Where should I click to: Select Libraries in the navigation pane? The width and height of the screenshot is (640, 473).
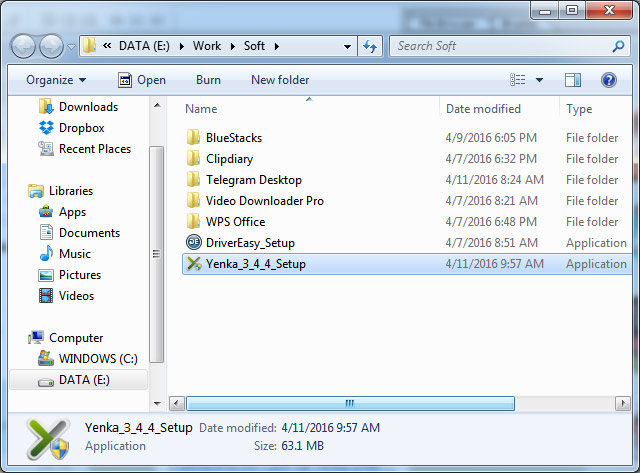coord(61,191)
